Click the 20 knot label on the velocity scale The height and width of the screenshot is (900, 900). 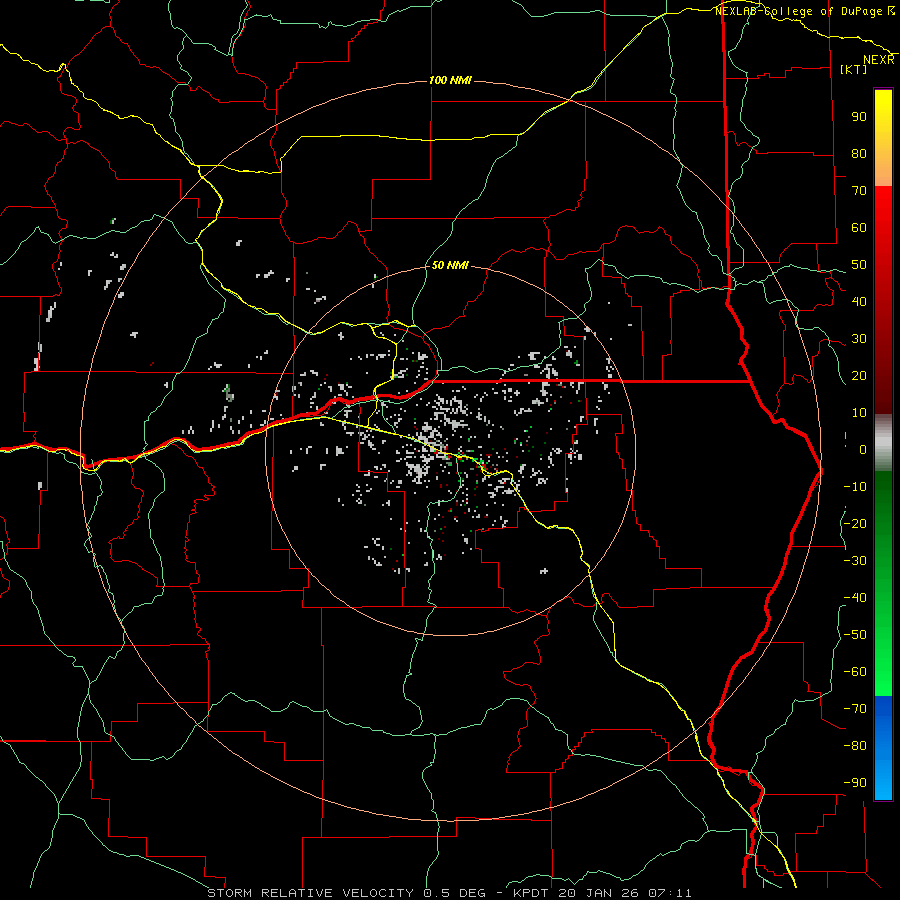point(859,375)
